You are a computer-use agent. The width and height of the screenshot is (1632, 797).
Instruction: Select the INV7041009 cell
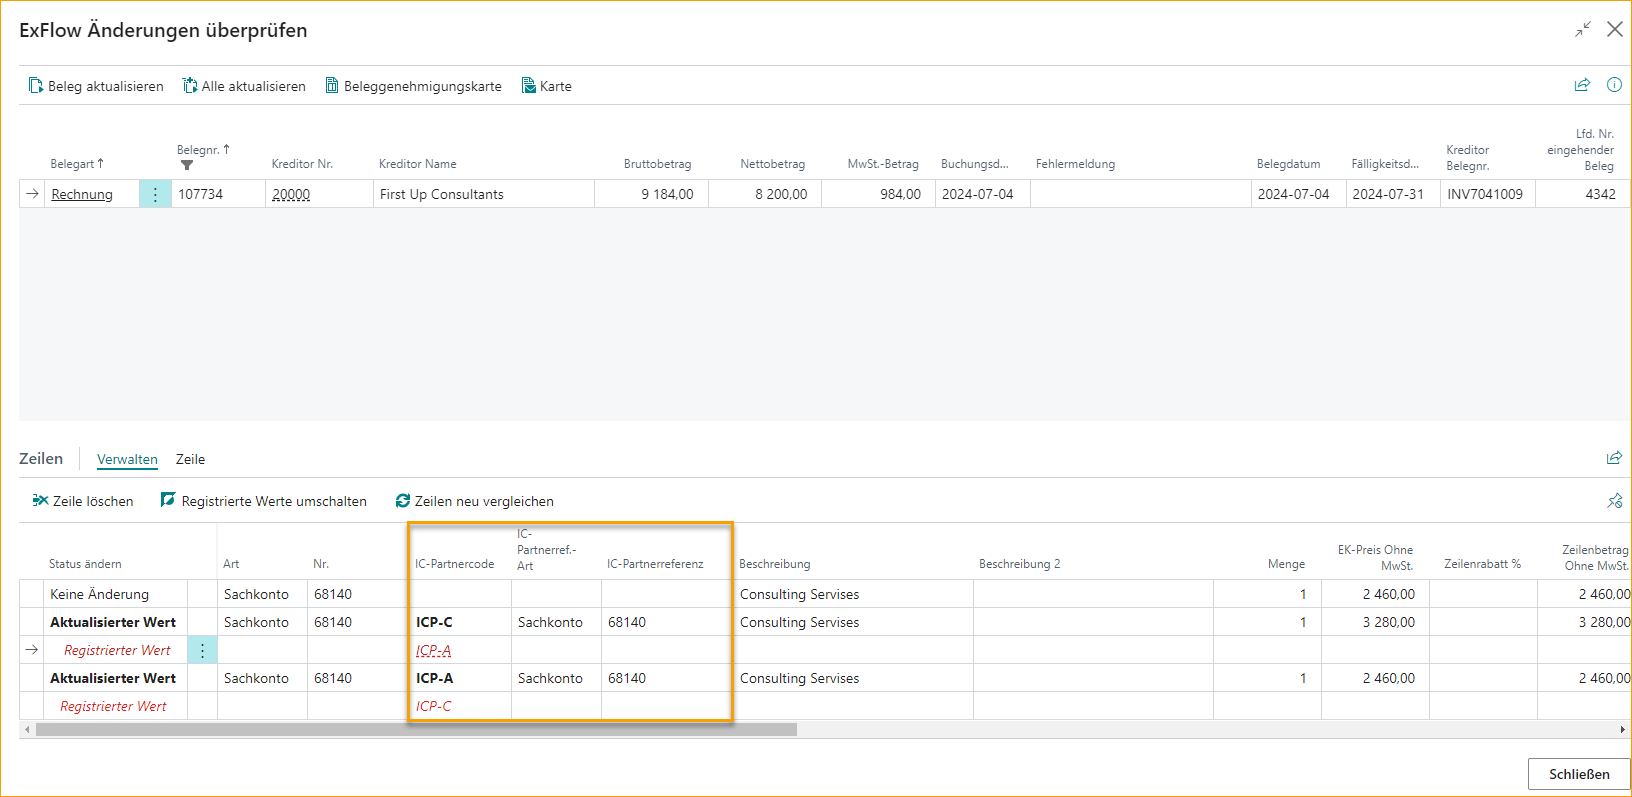tap(1488, 194)
